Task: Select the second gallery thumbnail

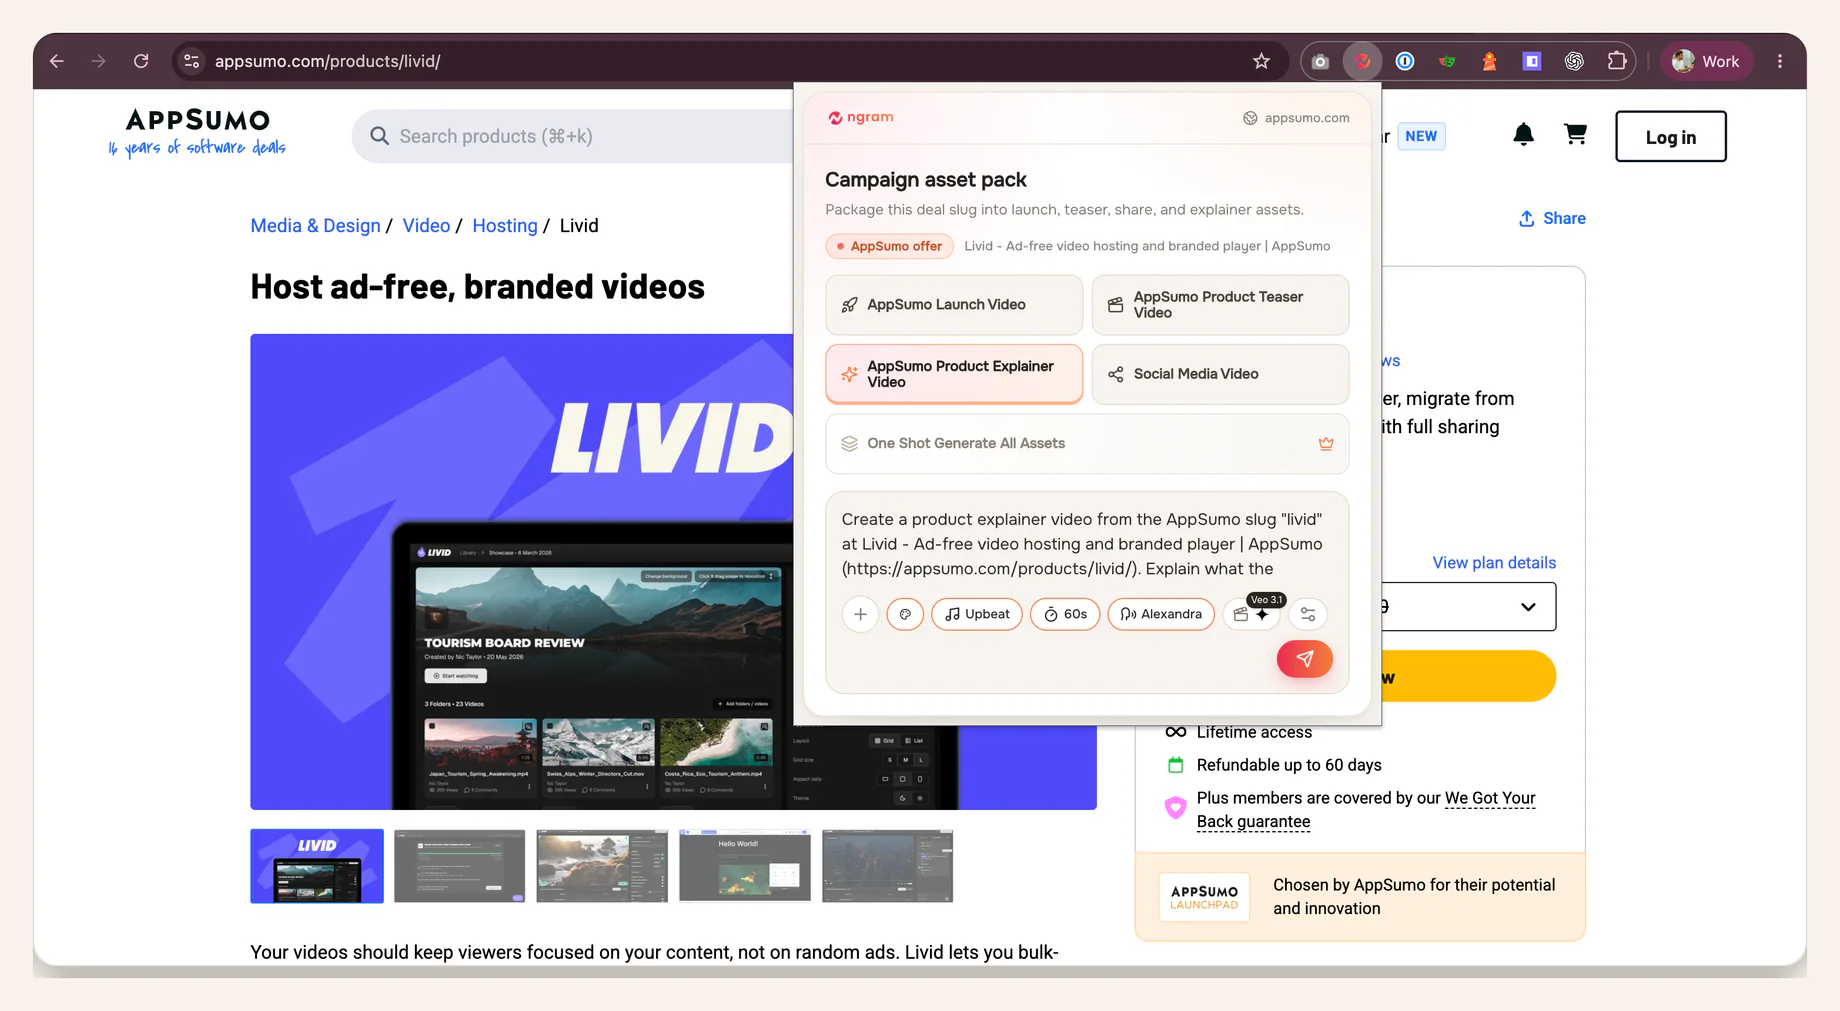Action: (459, 866)
